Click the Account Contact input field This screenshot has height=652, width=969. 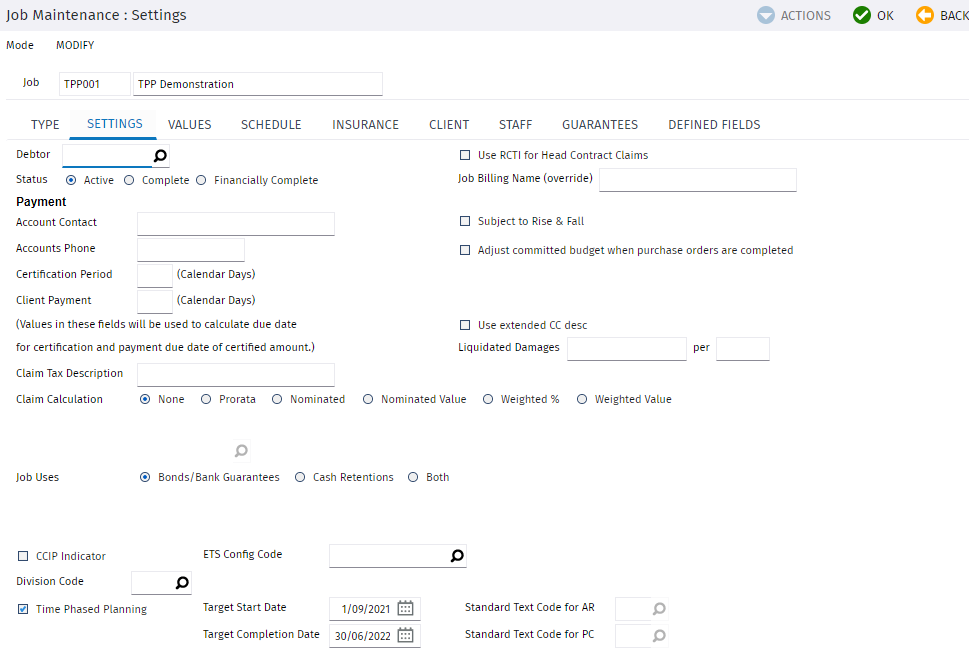236,224
